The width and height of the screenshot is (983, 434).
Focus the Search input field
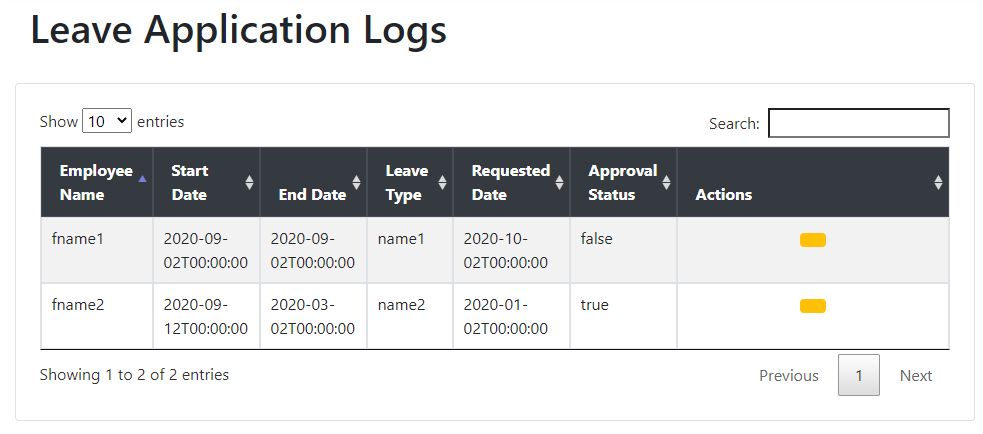pyautogui.click(x=858, y=123)
